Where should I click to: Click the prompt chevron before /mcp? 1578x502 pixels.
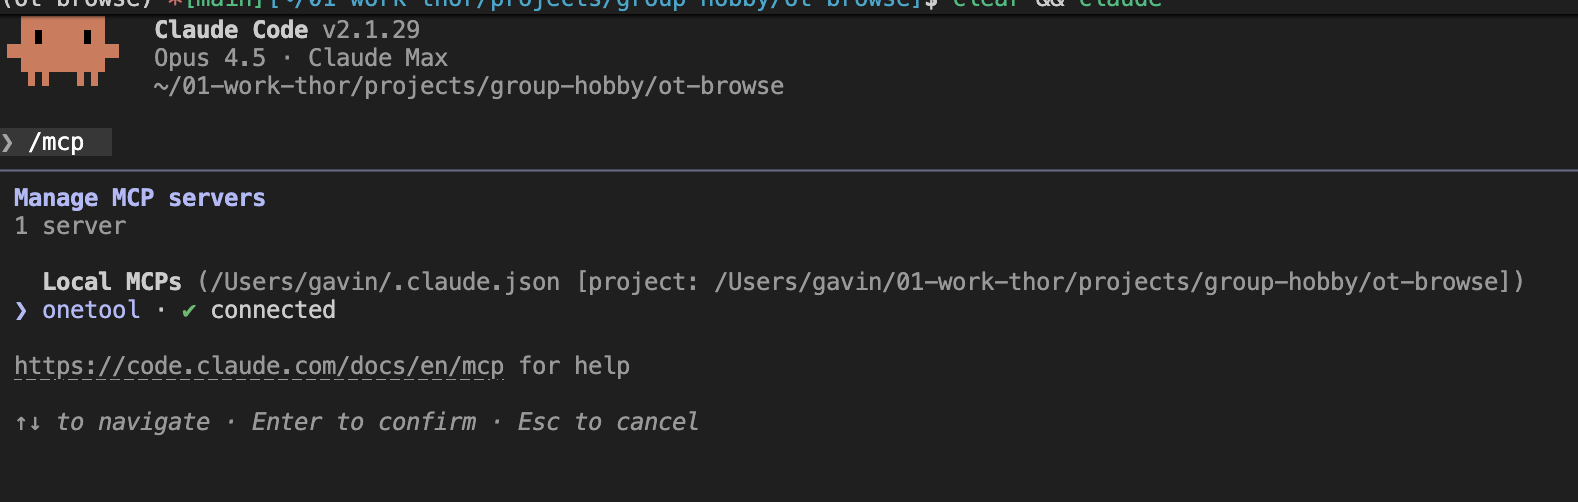pos(8,143)
